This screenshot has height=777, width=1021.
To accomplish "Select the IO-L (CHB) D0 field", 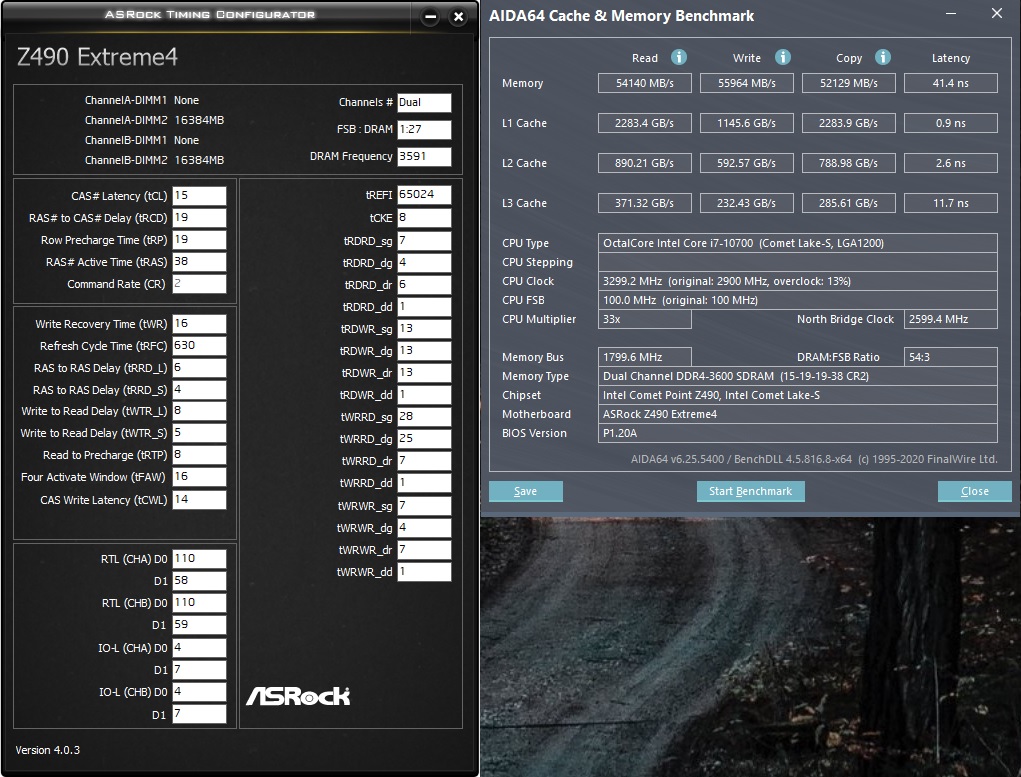I will (199, 692).
